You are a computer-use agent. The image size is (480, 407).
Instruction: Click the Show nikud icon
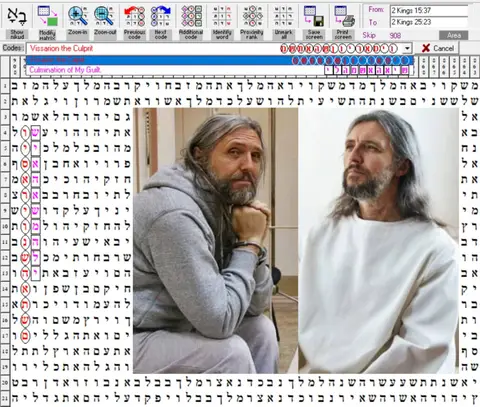(17, 16)
